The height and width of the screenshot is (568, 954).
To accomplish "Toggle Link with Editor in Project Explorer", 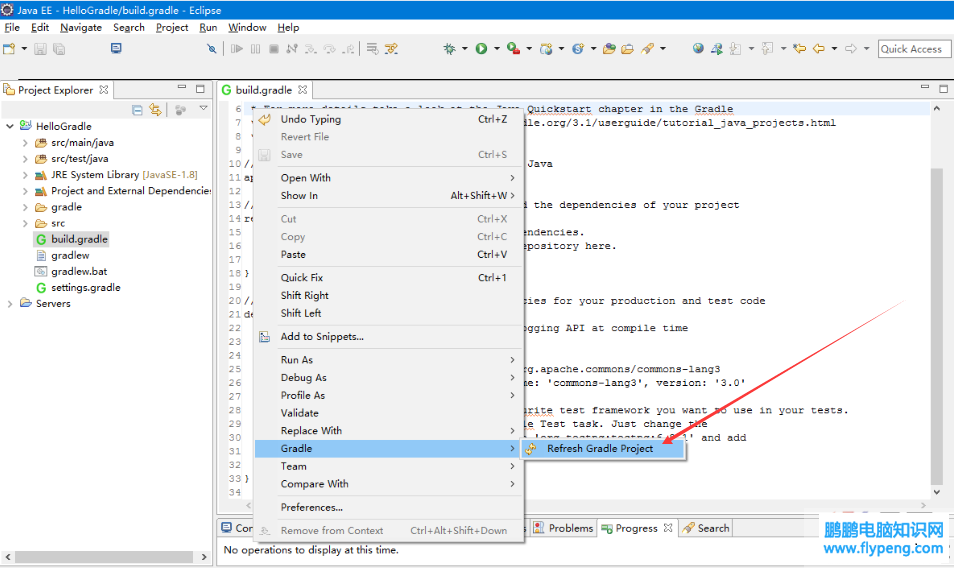I will (156, 110).
